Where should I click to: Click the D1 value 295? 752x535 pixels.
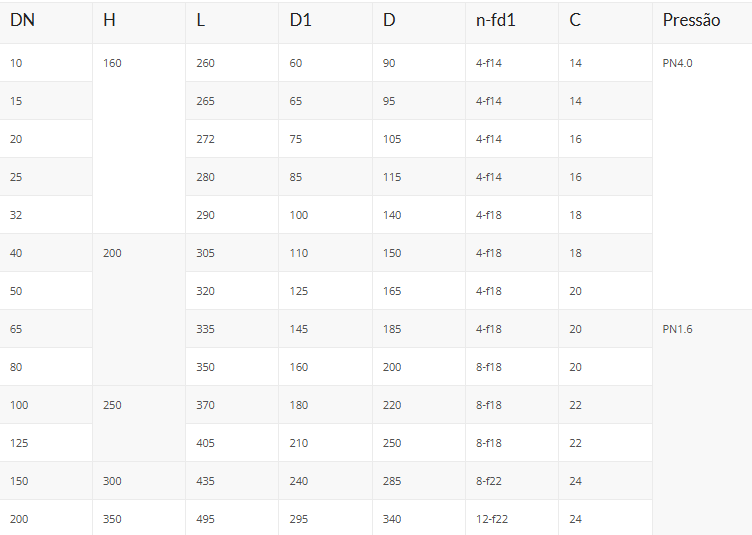pos(299,519)
